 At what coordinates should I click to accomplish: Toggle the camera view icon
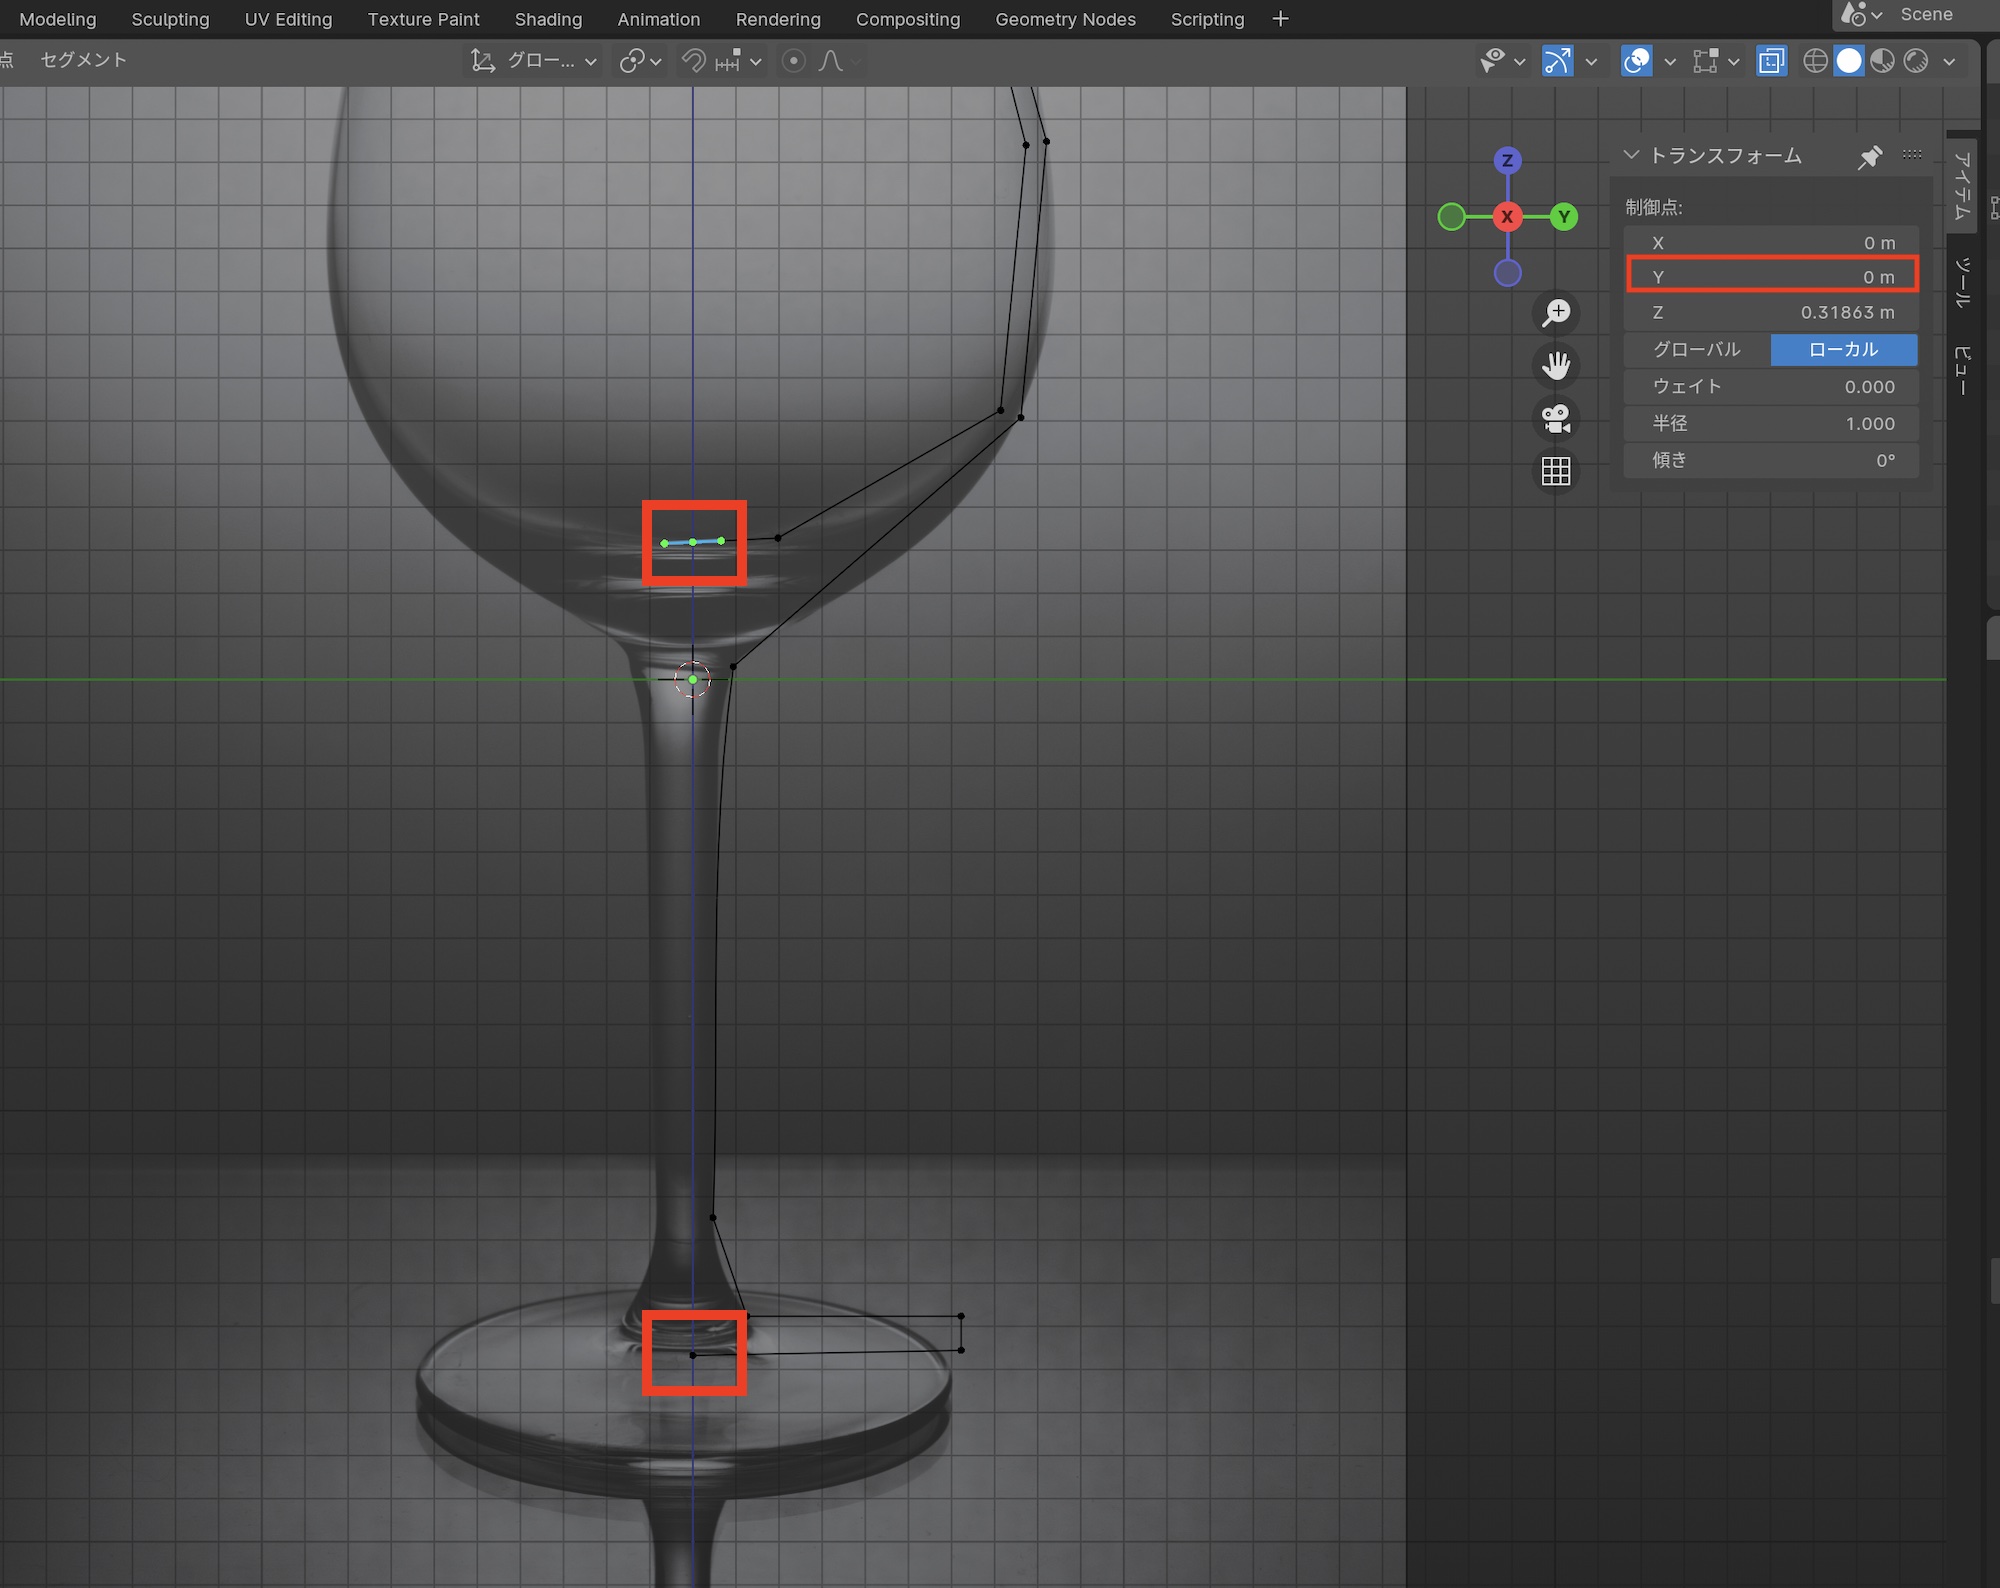pos(1556,419)
